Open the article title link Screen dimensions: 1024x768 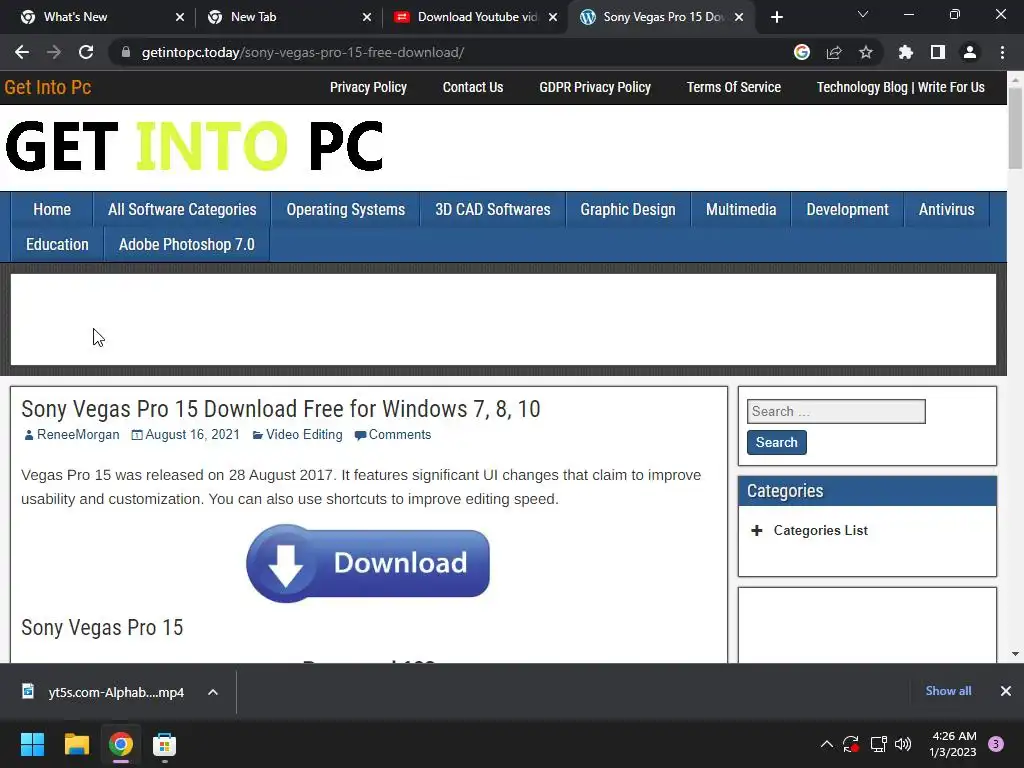click(281, 409)
